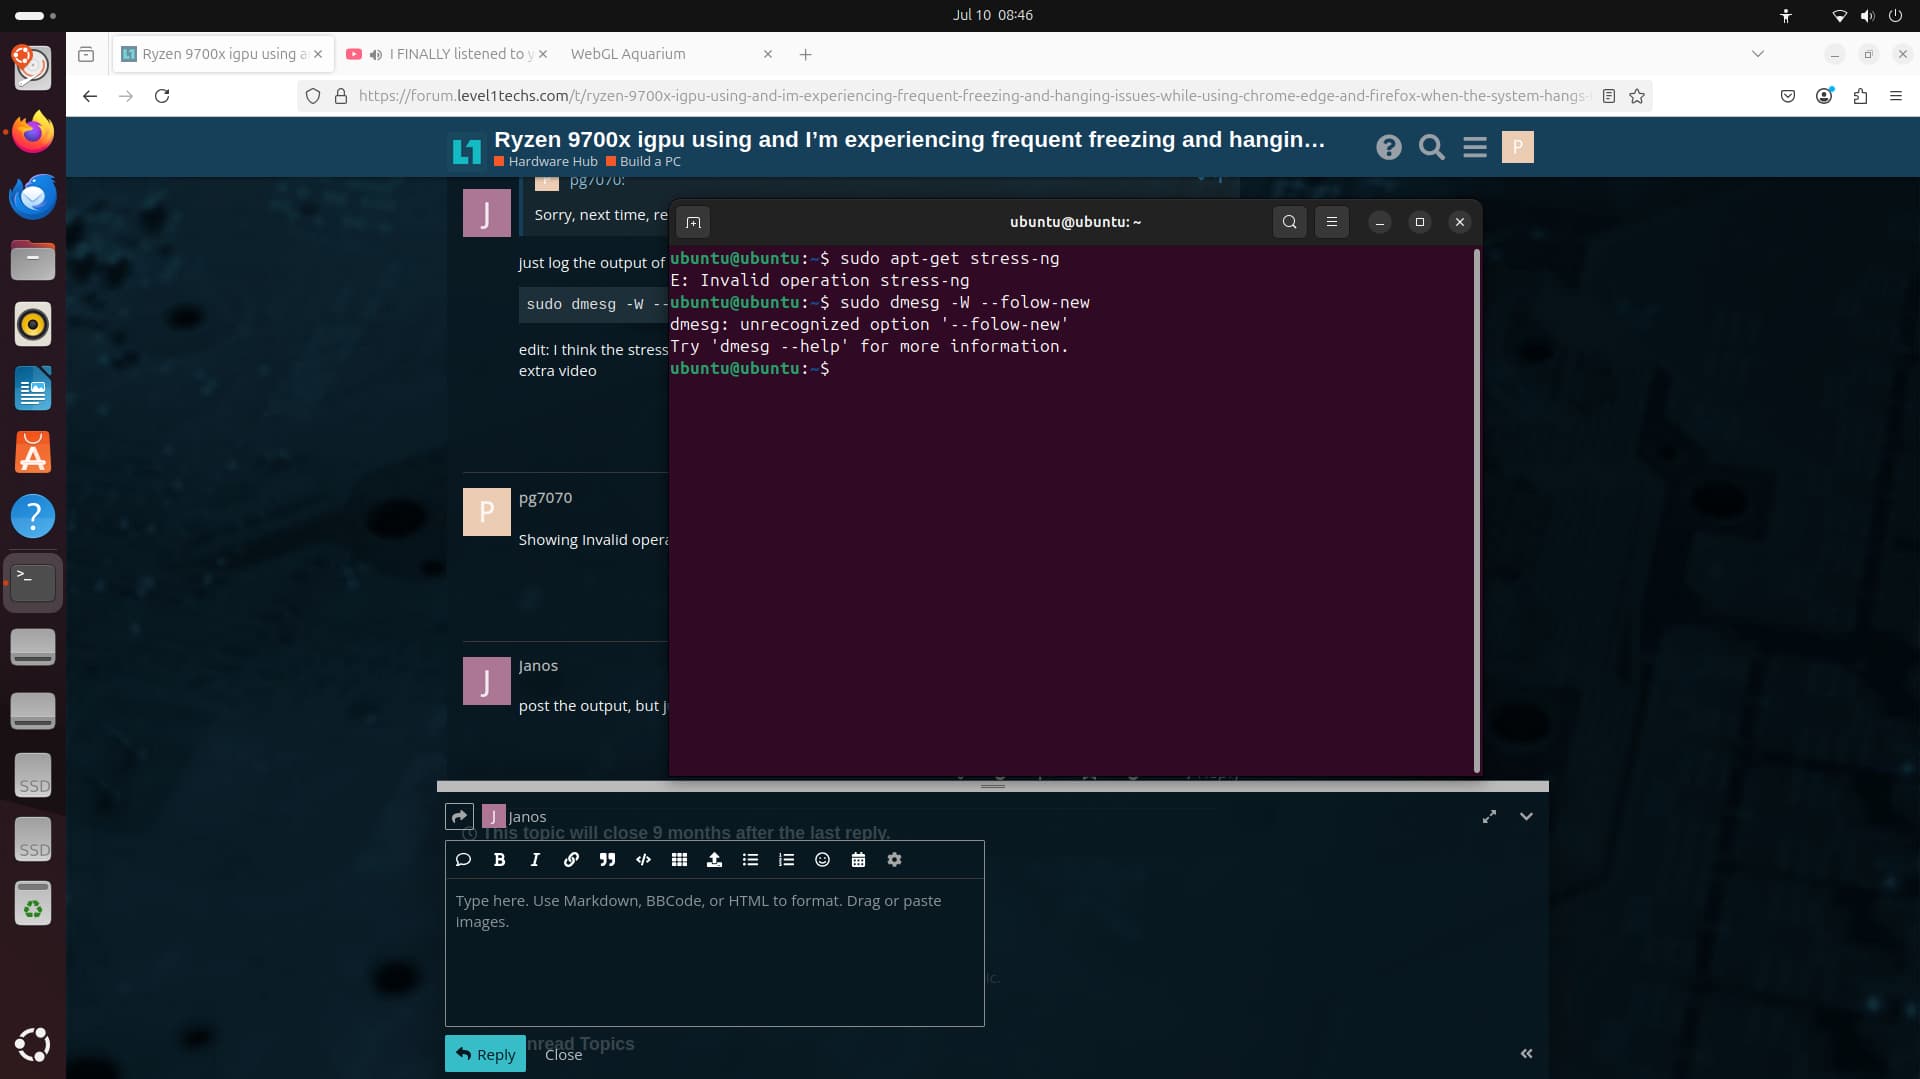The width and height of the screenshot is (1920, 1079).
Task: Insert date and time with calendar icon
Action: [x=858, y=860]
